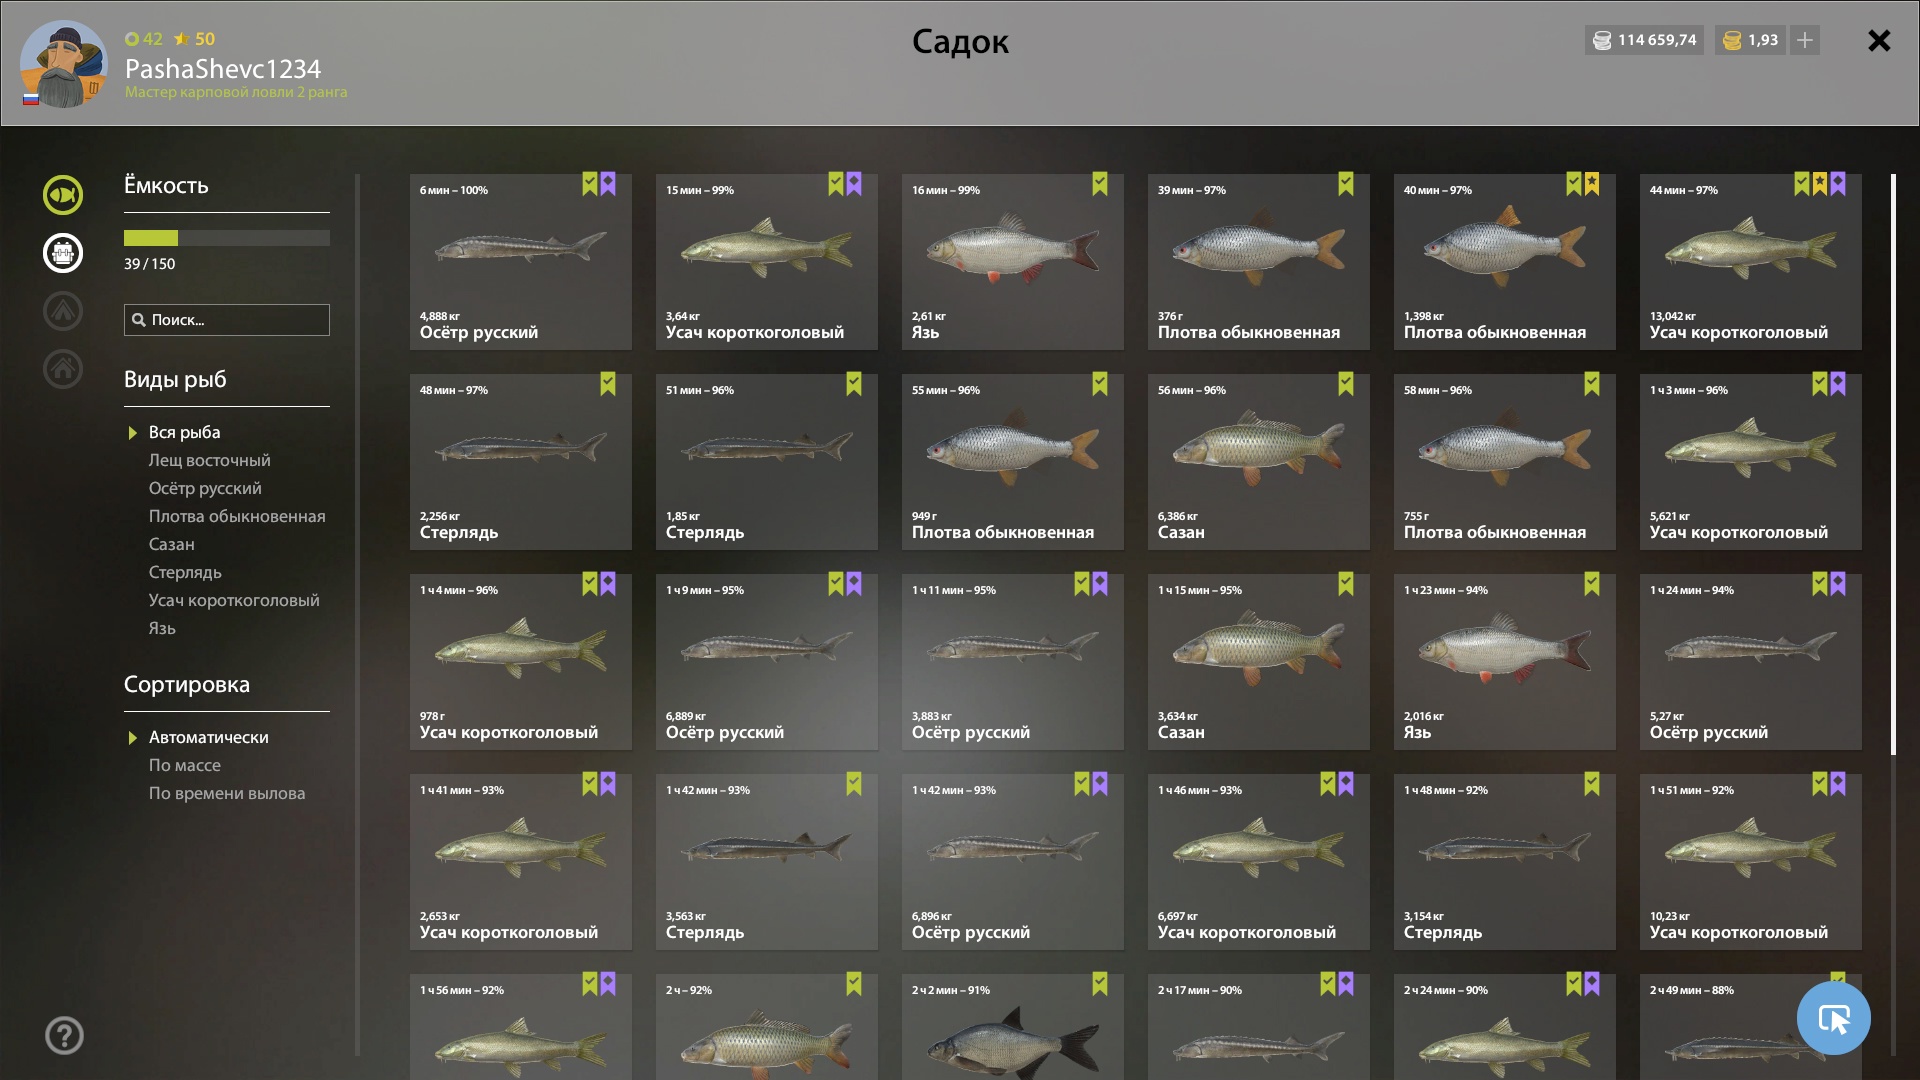Sort fish by По времени вылова

click(x=227, y=793)
